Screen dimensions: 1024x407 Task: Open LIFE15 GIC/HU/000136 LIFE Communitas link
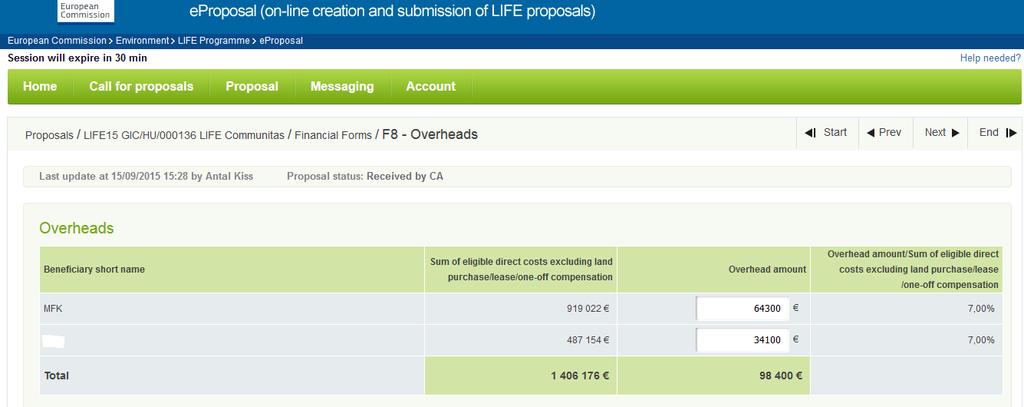pos(184,135)
